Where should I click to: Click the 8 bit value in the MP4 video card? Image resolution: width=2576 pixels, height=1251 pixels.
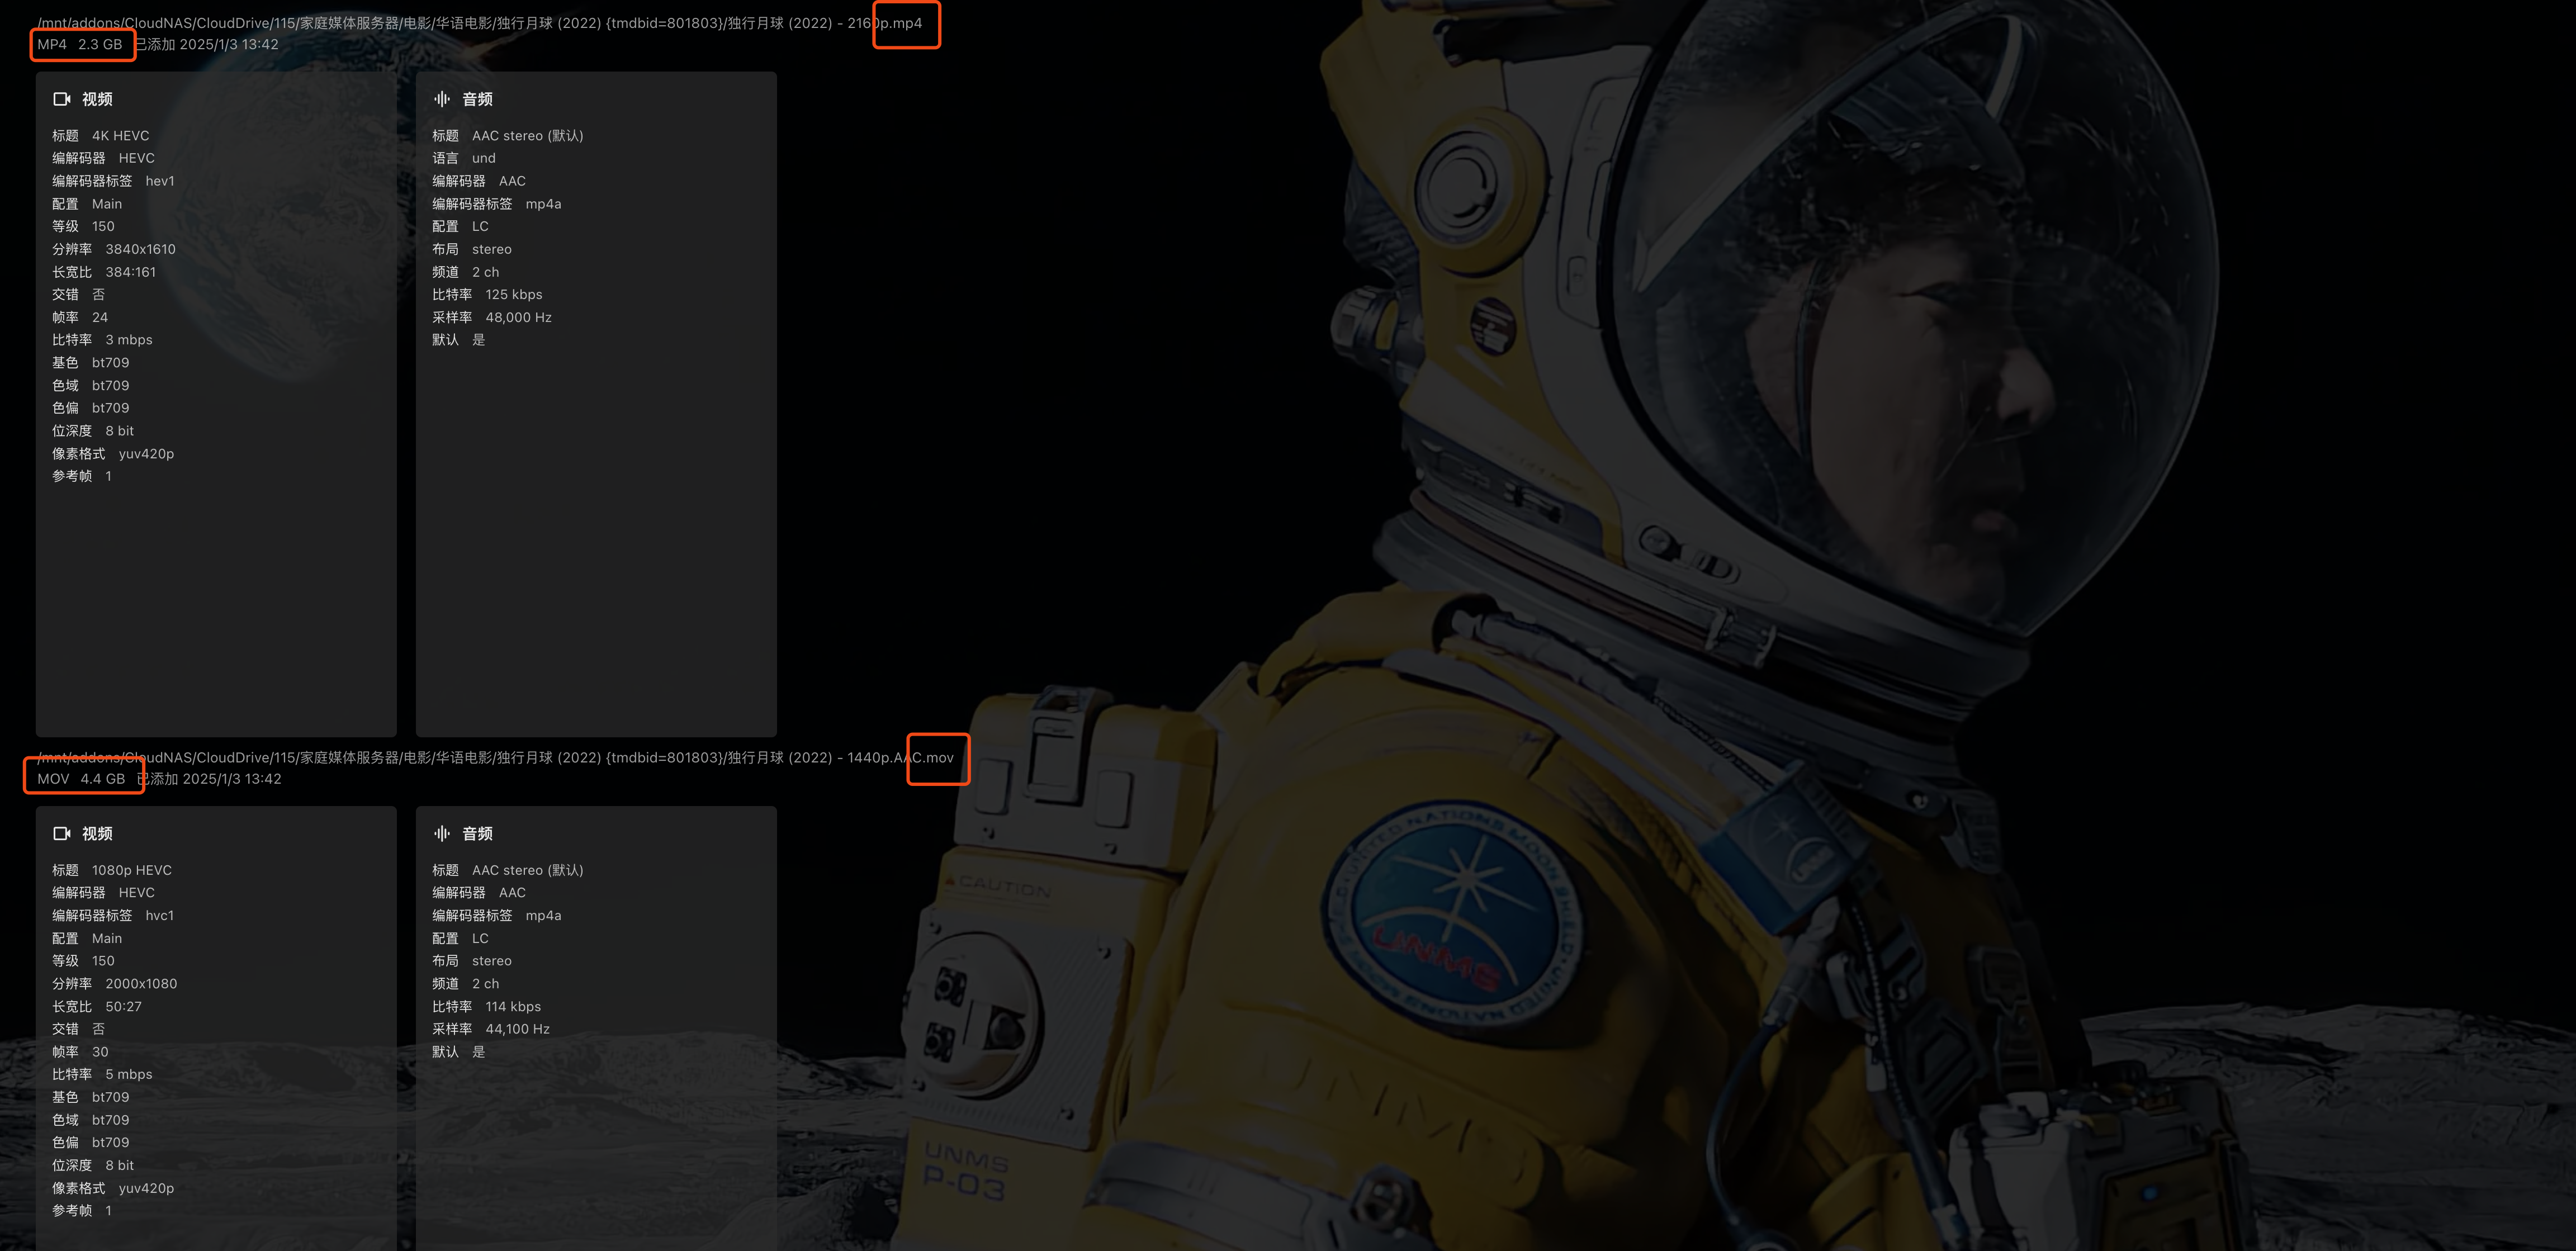(x=119, y=431)
